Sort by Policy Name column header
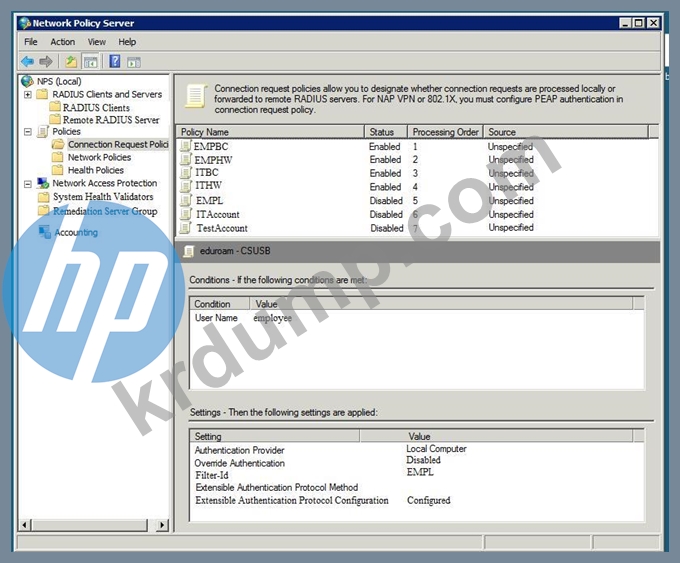Viewport: 680px width, 563px height. click(270, 132)
